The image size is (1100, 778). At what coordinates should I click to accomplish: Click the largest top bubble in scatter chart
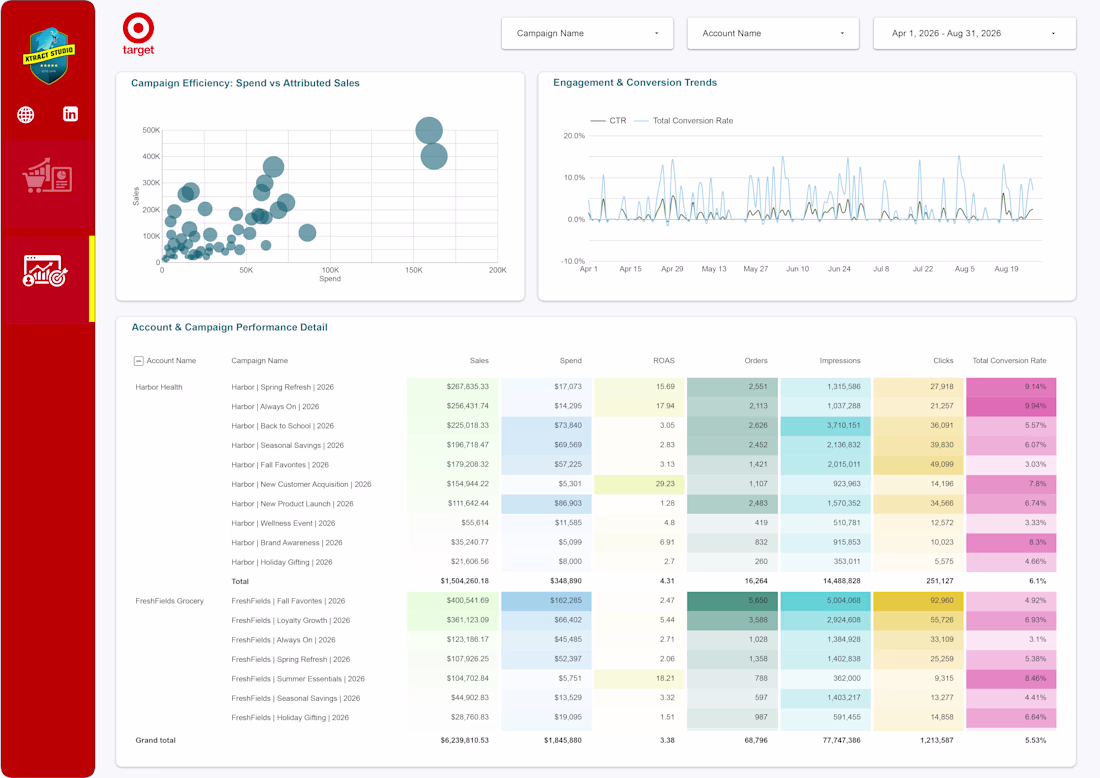(x=429, y=130)
